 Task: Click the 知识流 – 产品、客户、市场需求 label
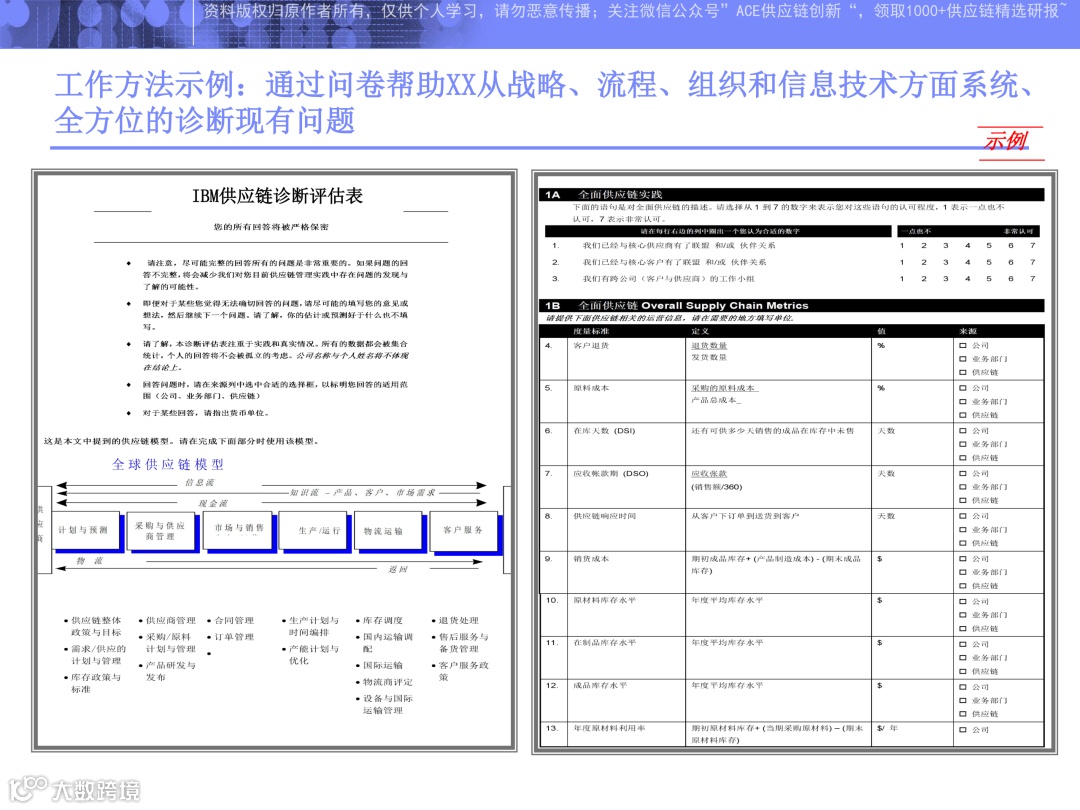point(362,492)
